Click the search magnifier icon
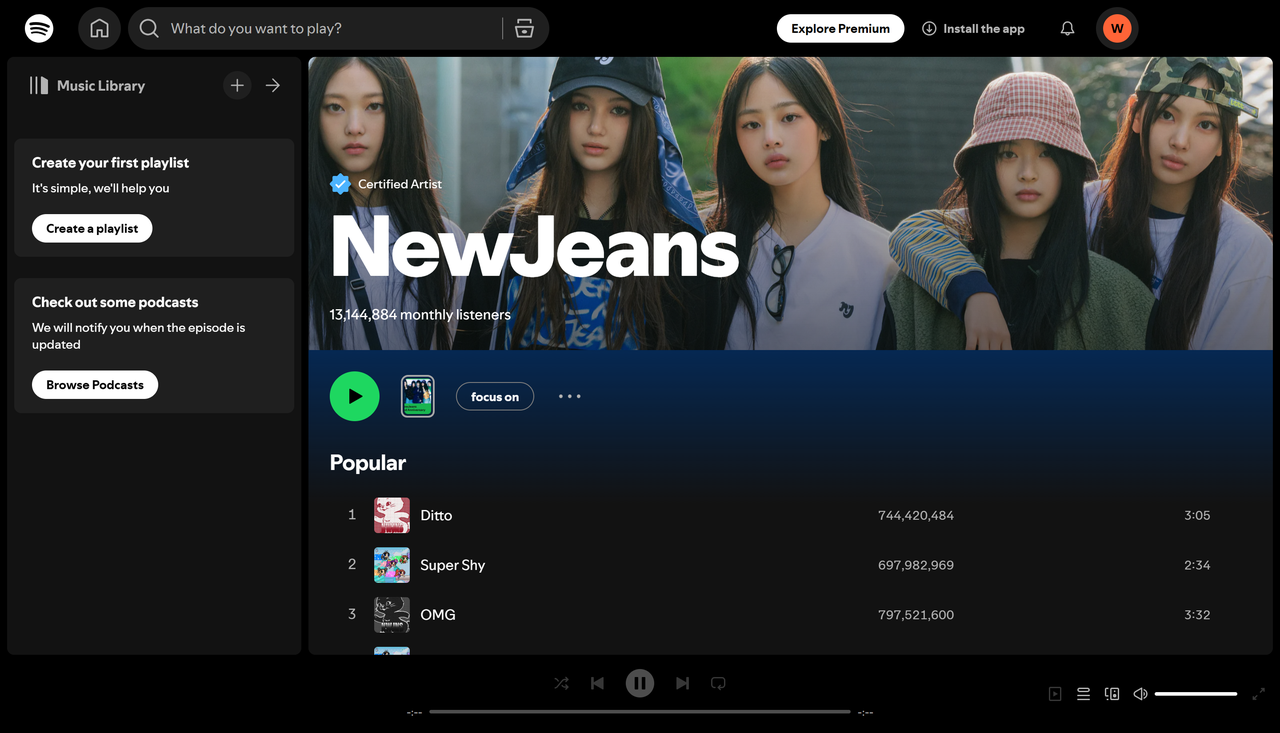Viewport: 1280px width, 733px height. [149, 28]
